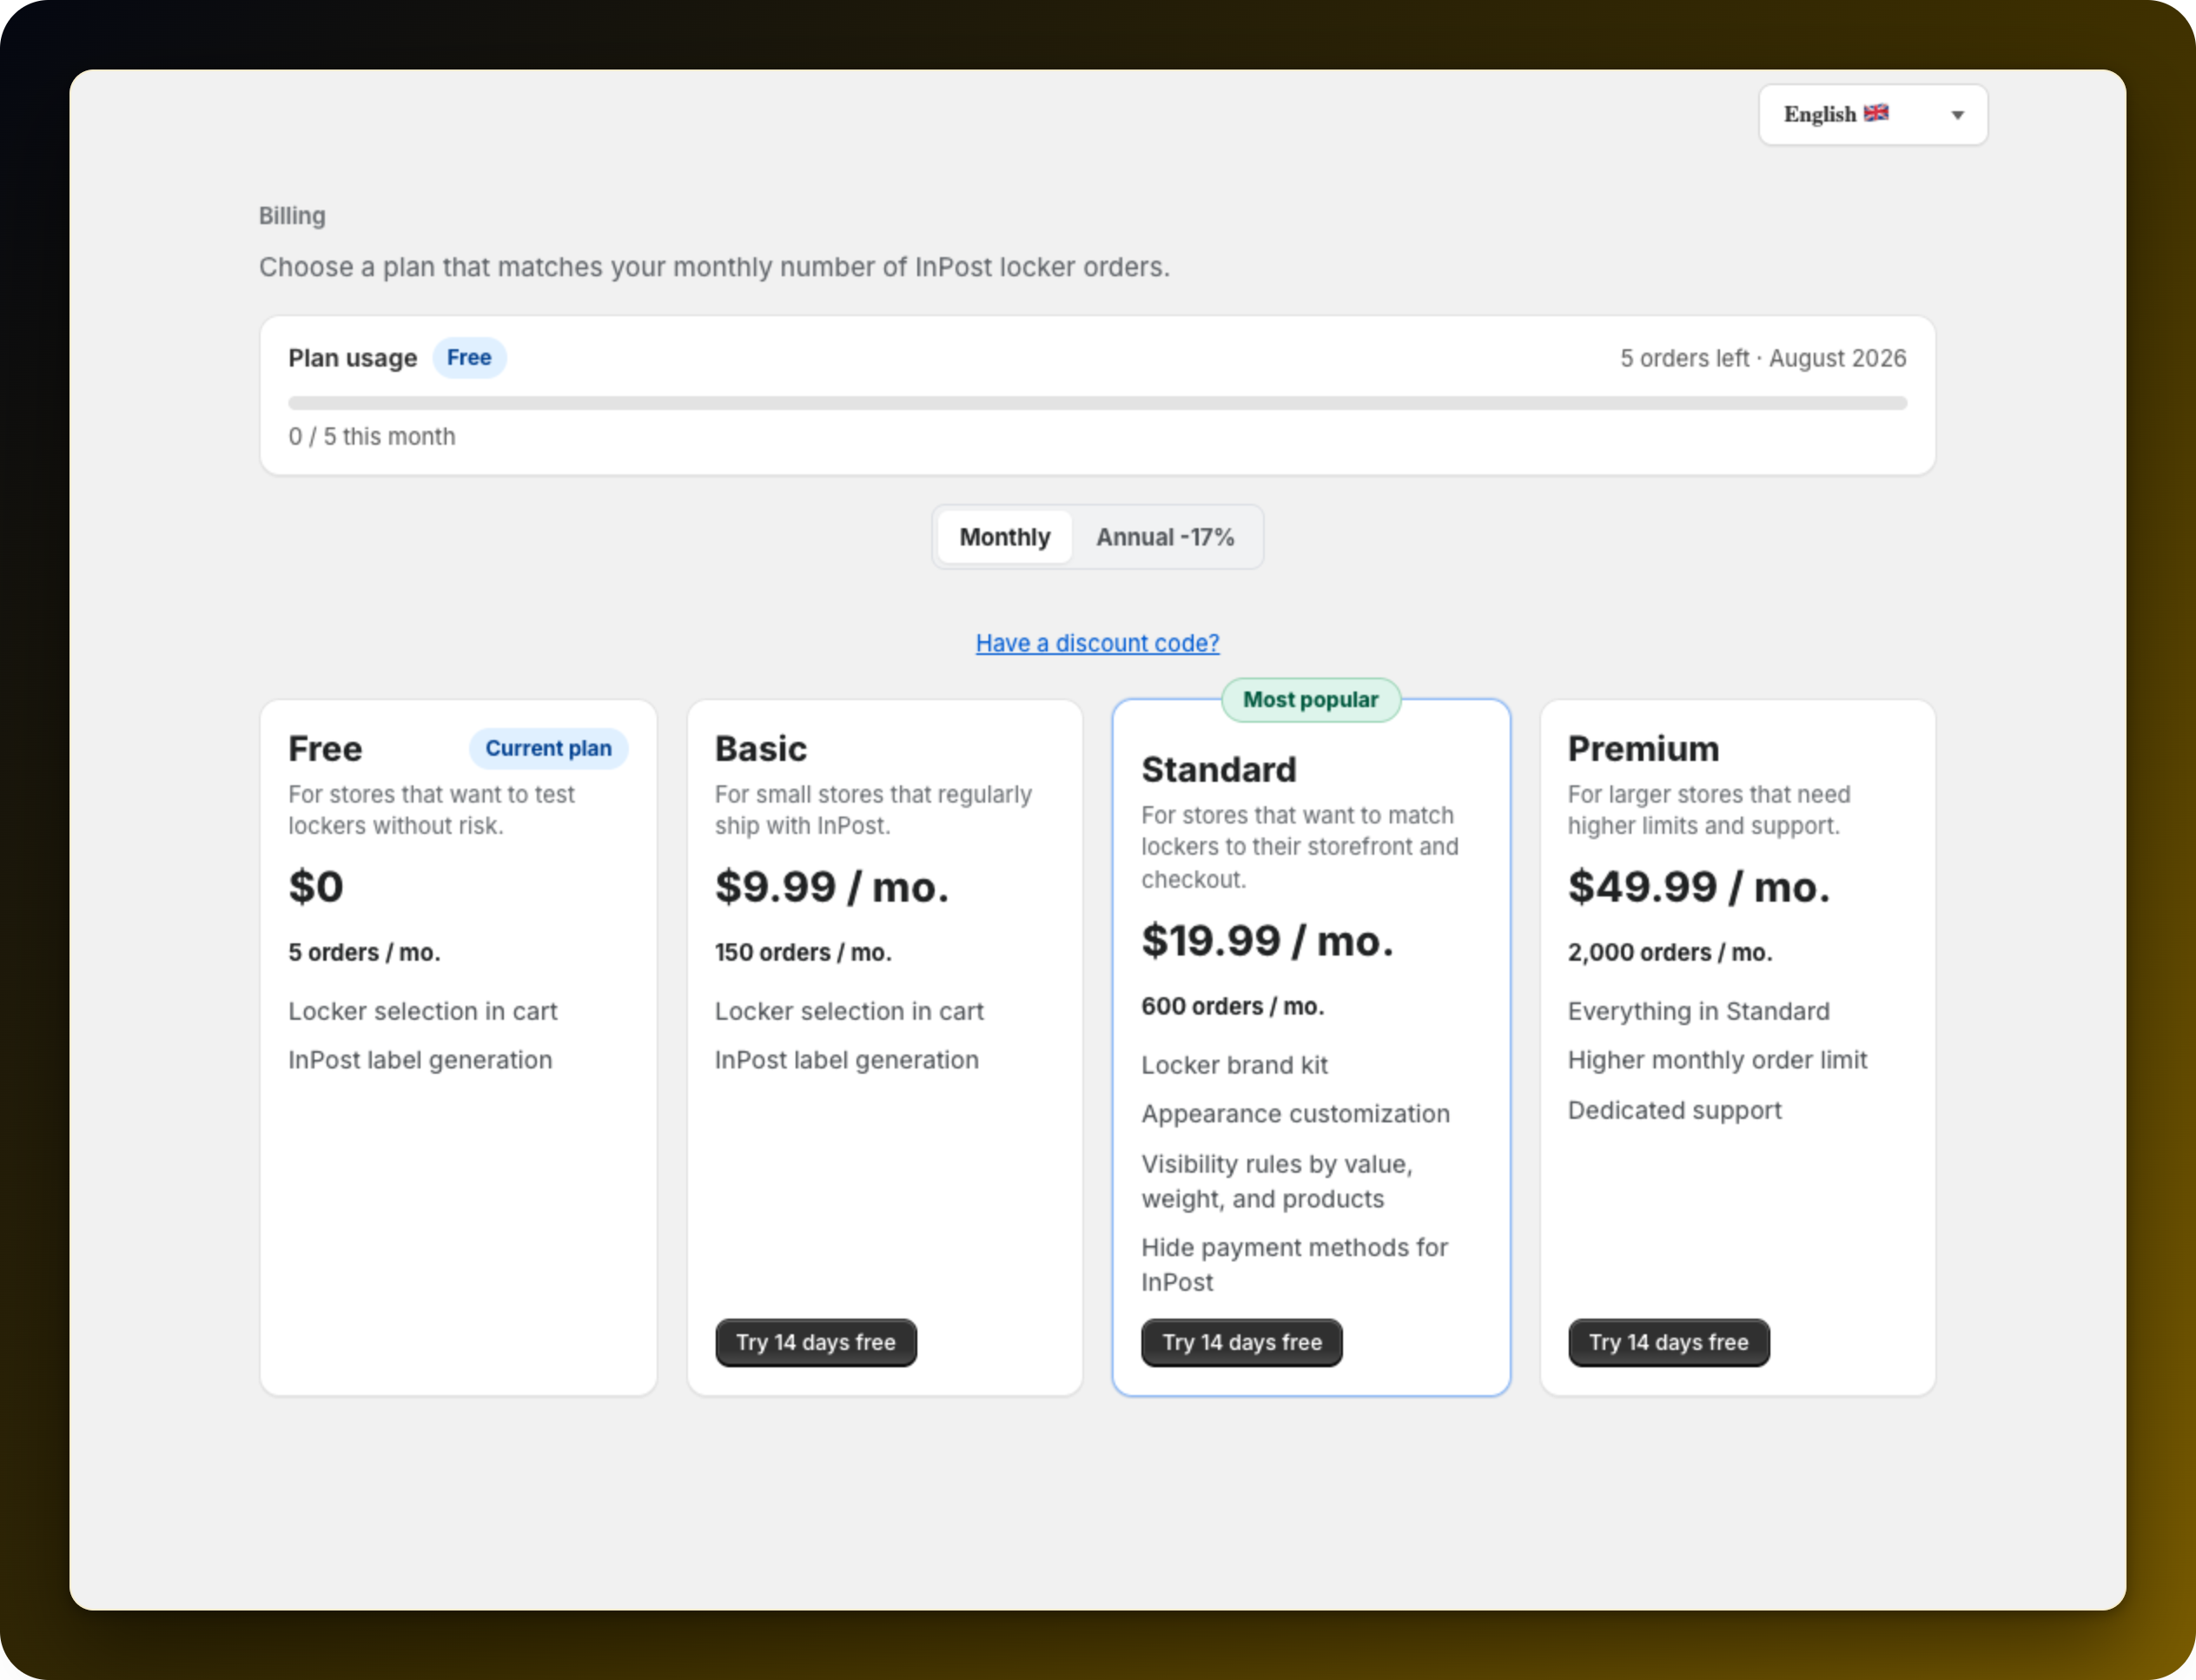2196x1680 pixels.
Task: Click 'Visibility rules by value' feature
Action: pyautogui.click(x=1277, y=1181)
